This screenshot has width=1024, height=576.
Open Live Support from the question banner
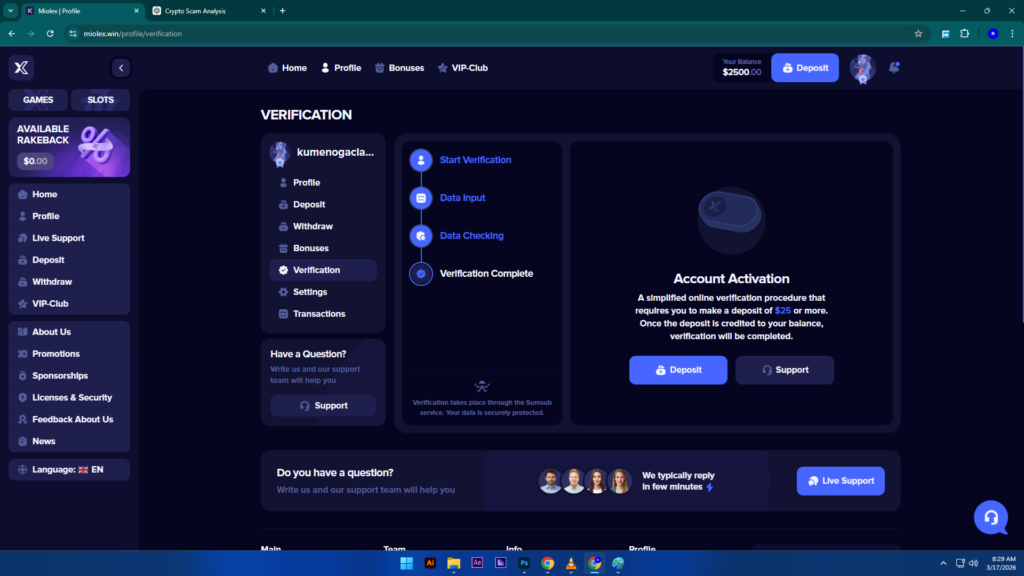840,481
